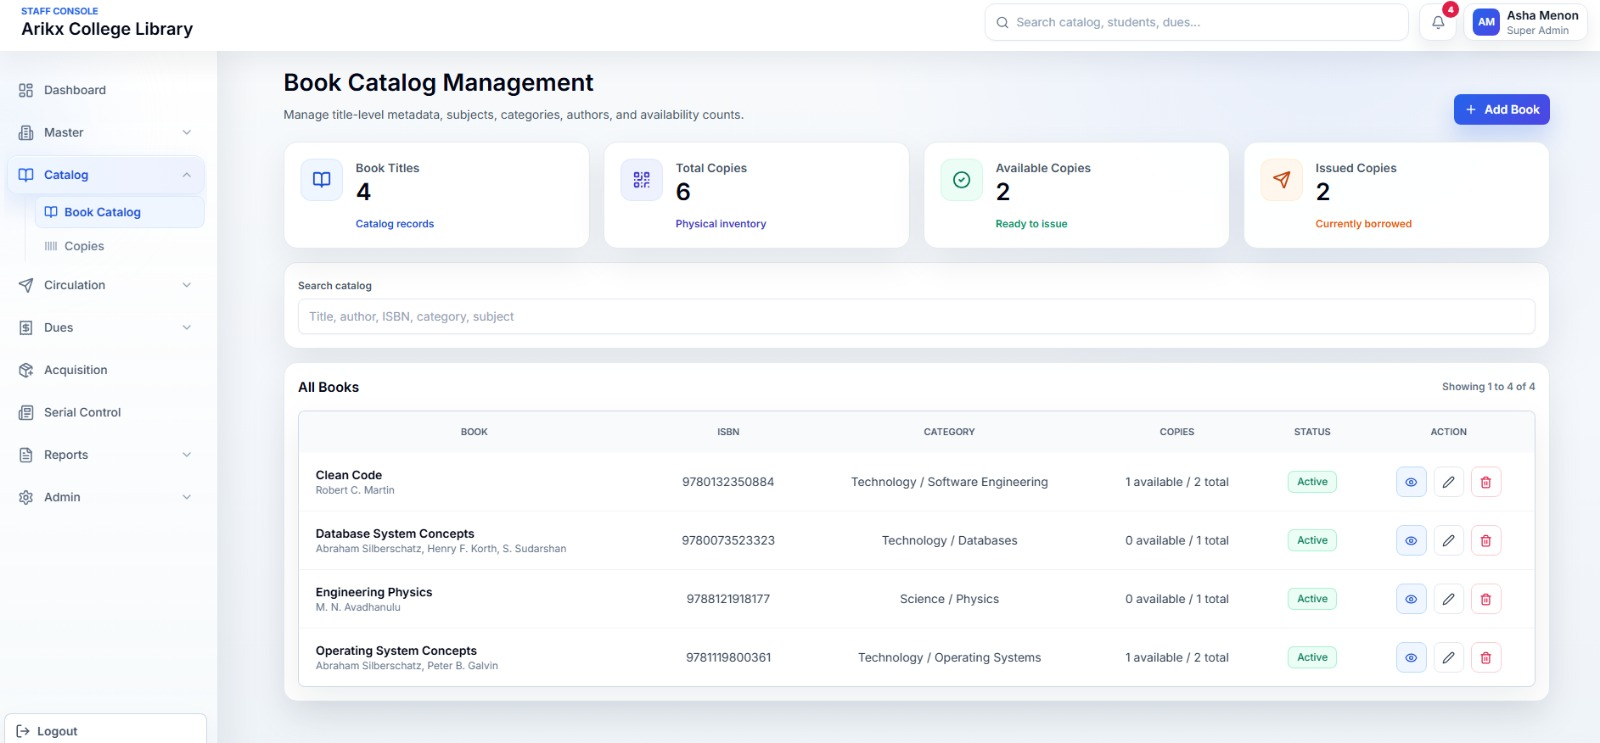This screenshot has height=743, width=1600.
Task: Open the Copies submenu item
Action: tap(84, 246)
